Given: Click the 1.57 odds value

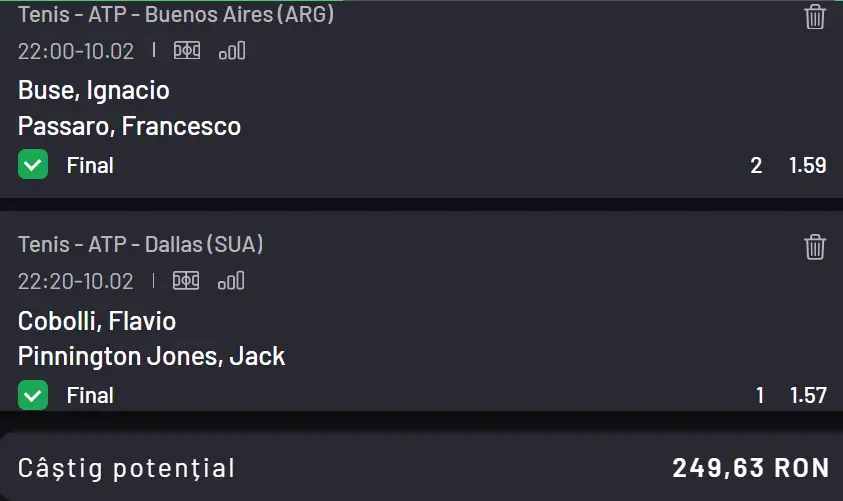Looking at the screenshot, I should (x=807, y=396).
